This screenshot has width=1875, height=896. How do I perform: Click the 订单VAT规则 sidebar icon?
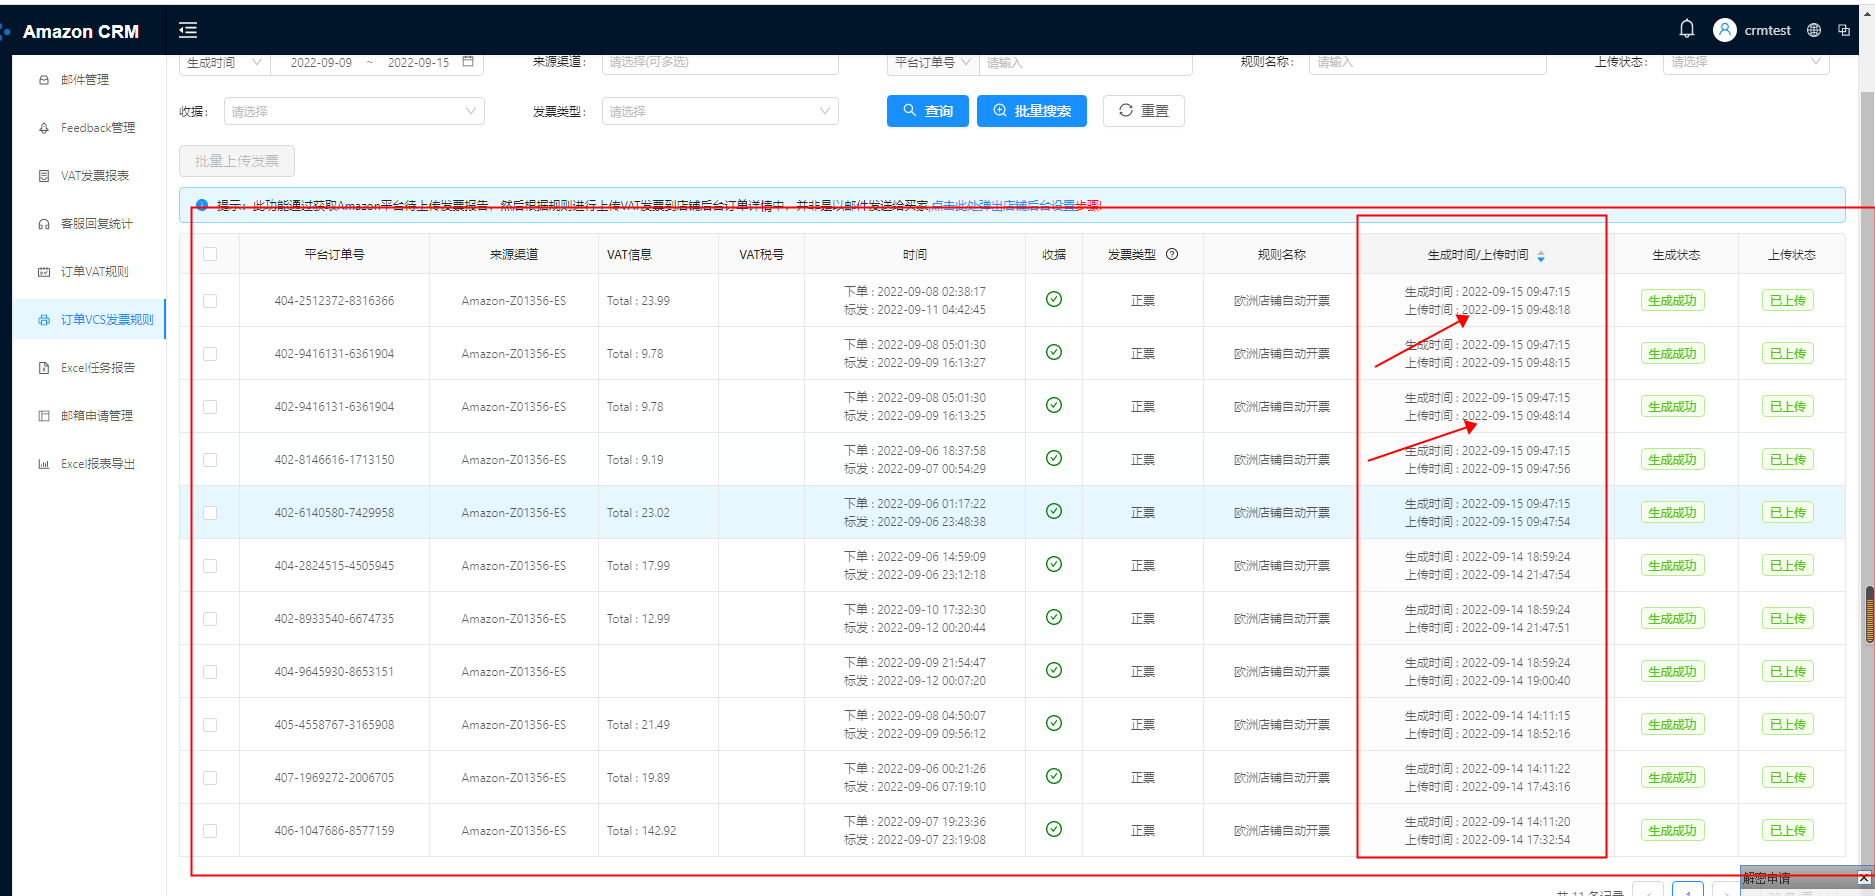click(43, 272)
